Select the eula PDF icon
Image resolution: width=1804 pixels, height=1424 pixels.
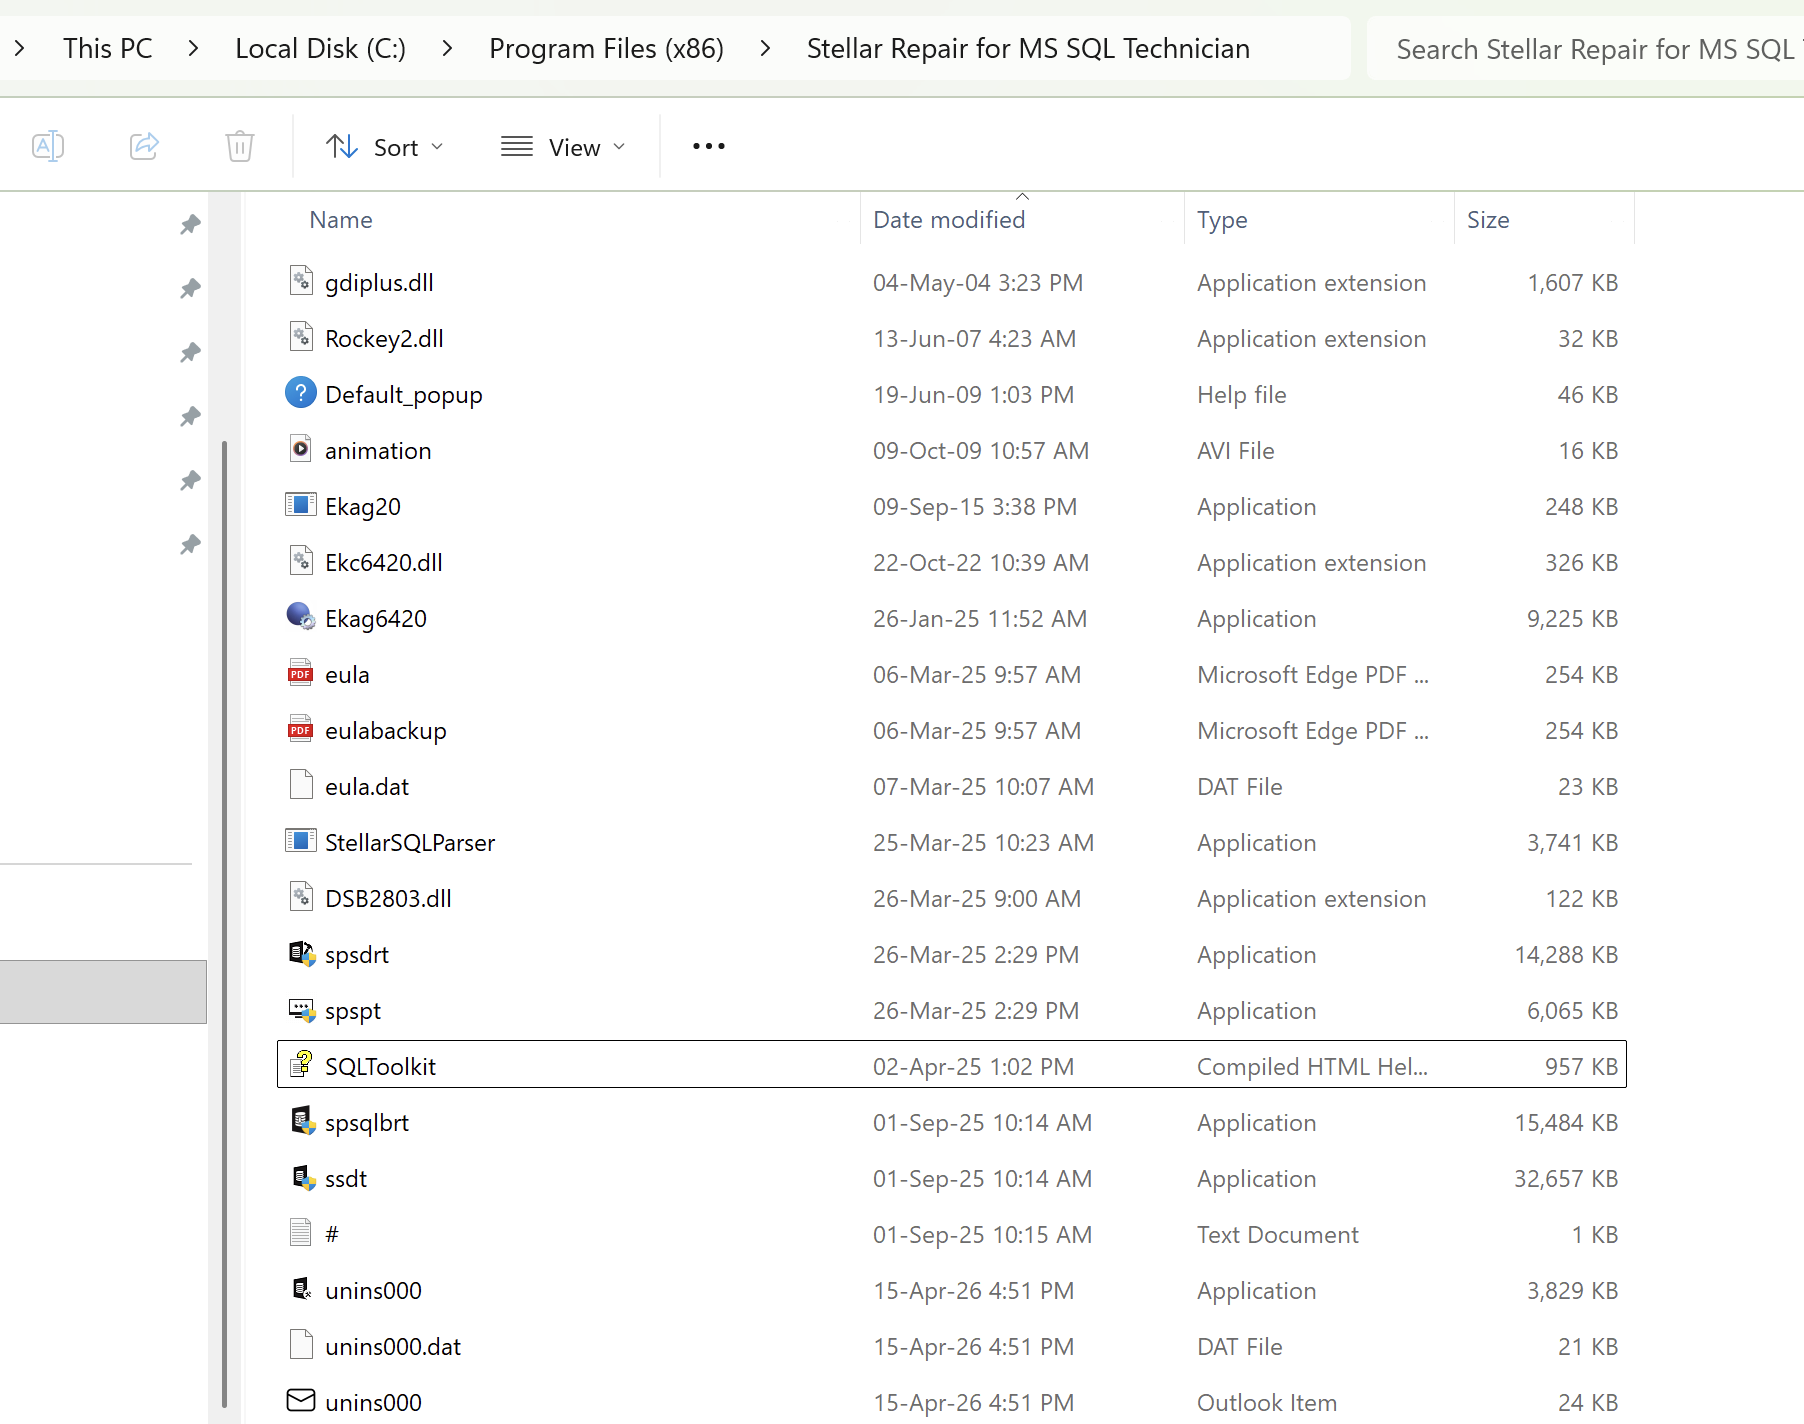301,673
